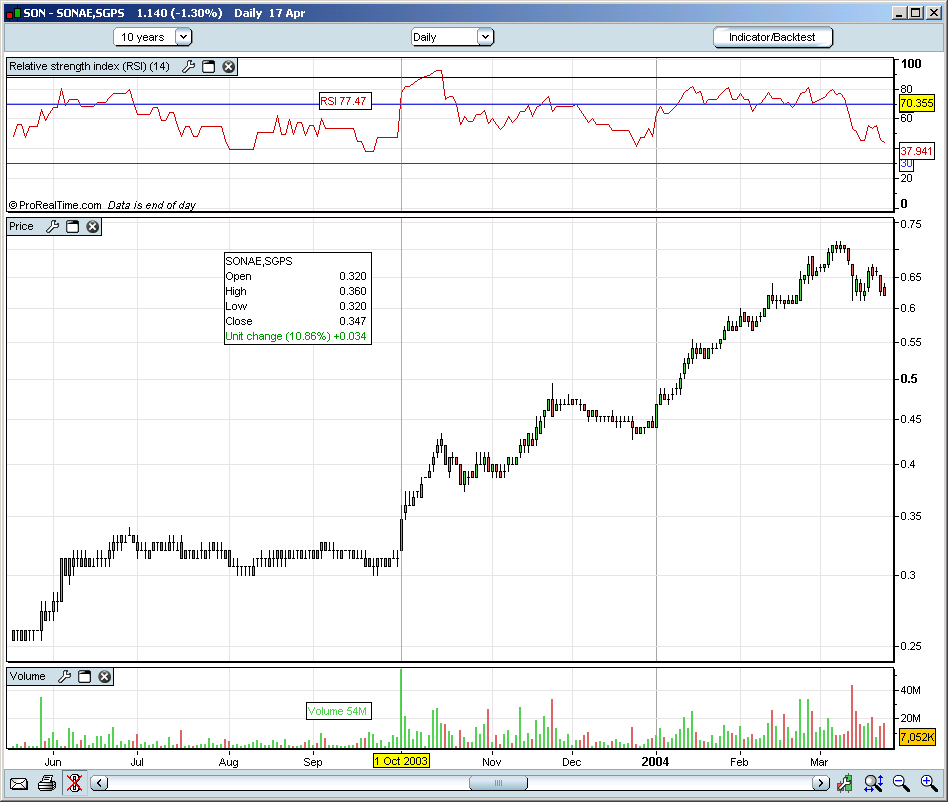This screenshot has width=948, height=802.
Task: Click the Aug month axis label
Action: [x=229, y=762]
